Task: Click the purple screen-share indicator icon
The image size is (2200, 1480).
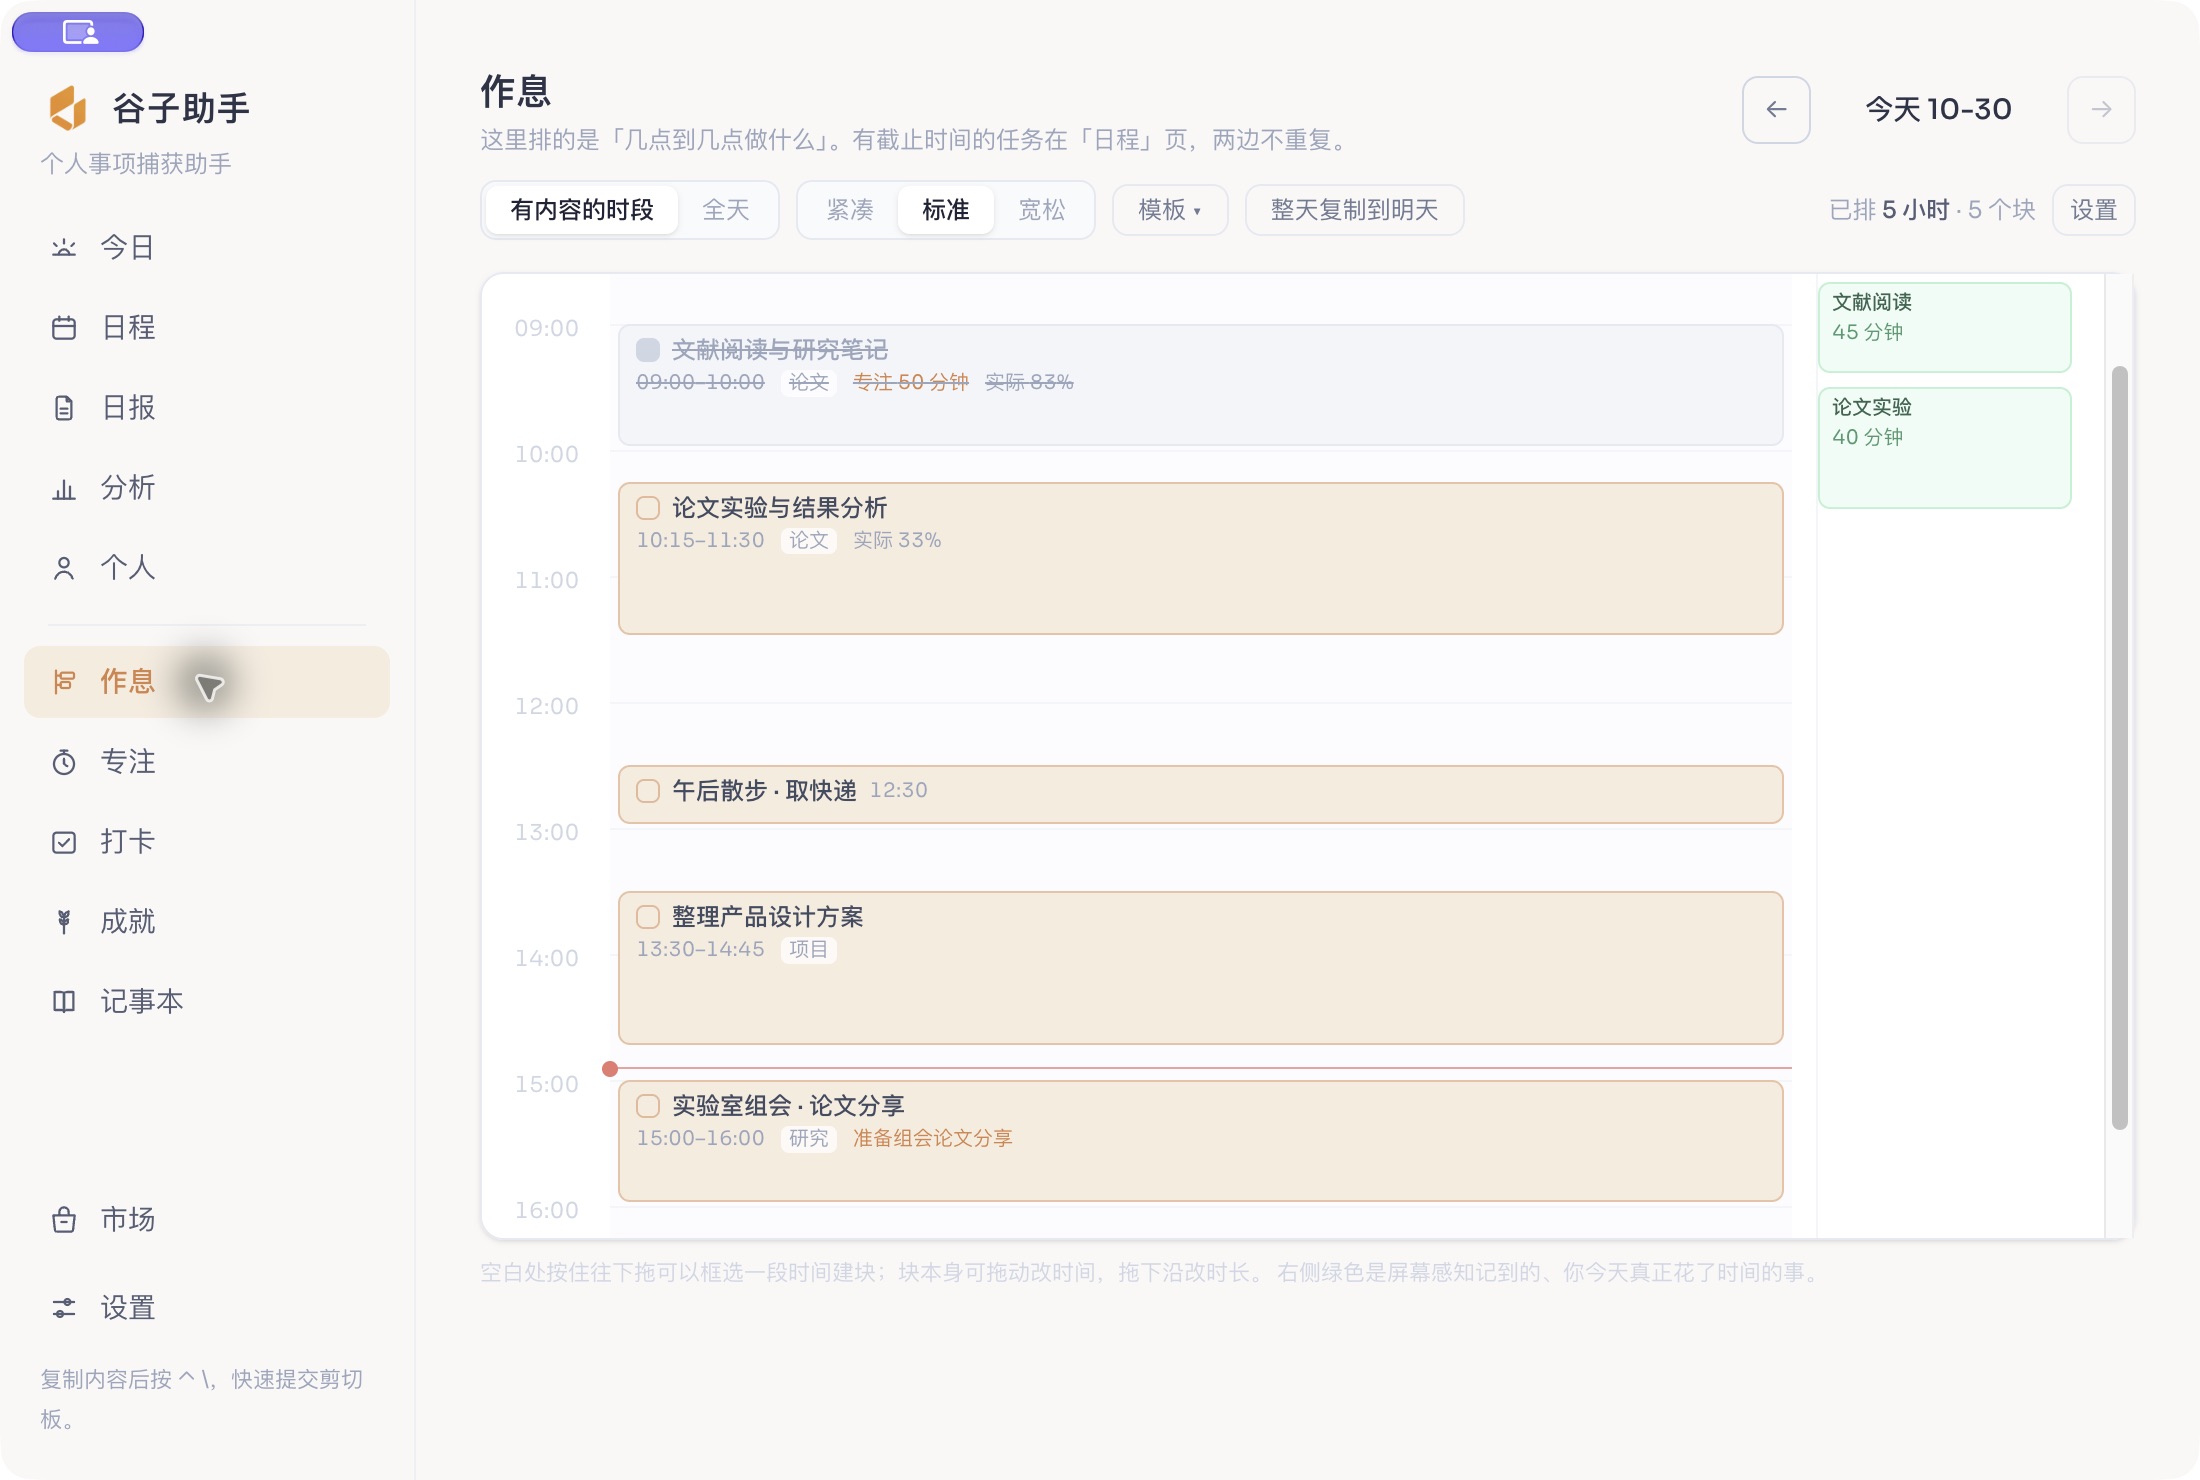Action: point(78,32)
